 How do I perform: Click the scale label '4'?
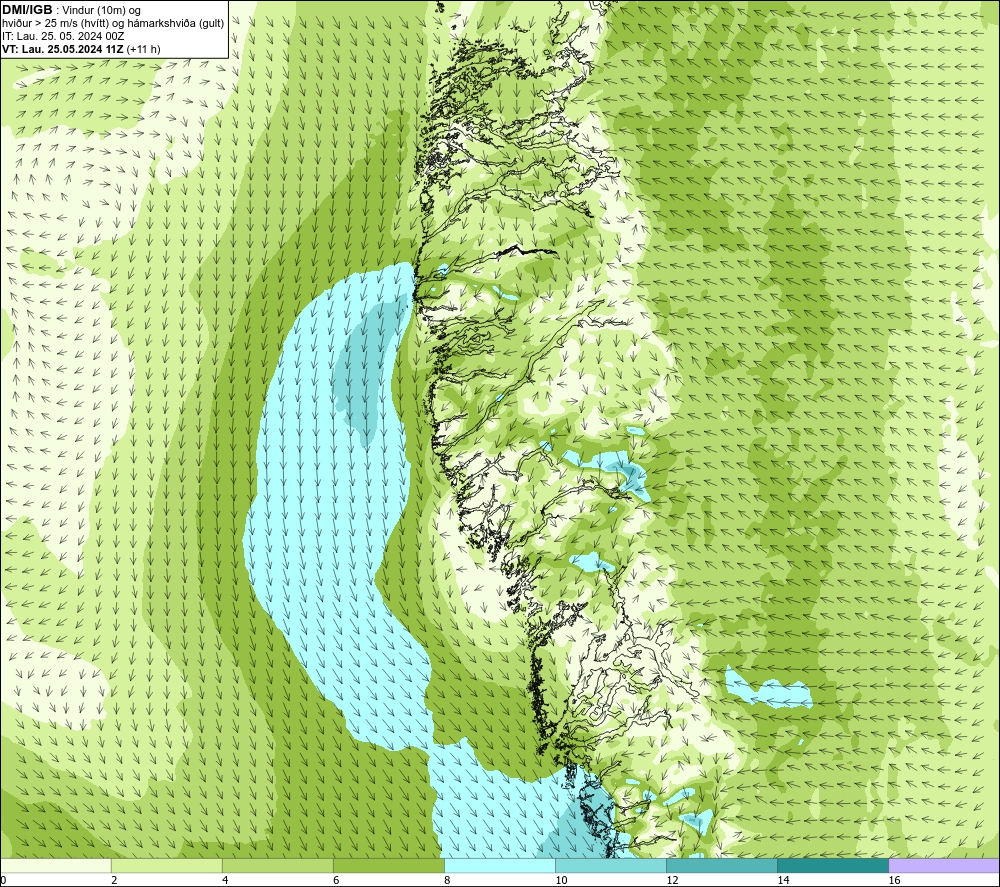point(225,881)
